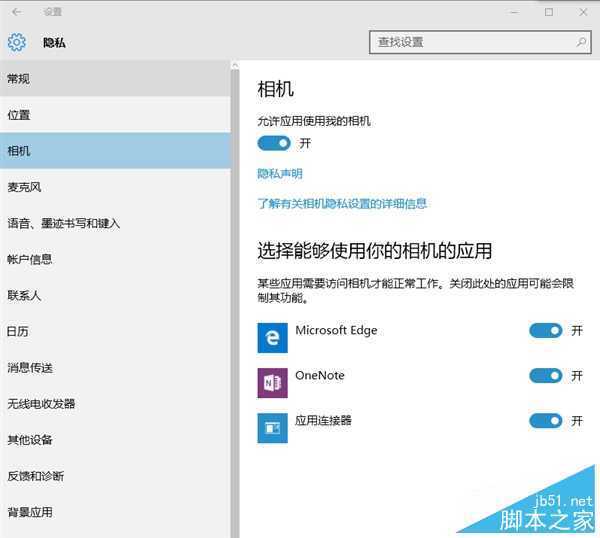Minimize the settings window

point(514,12)
